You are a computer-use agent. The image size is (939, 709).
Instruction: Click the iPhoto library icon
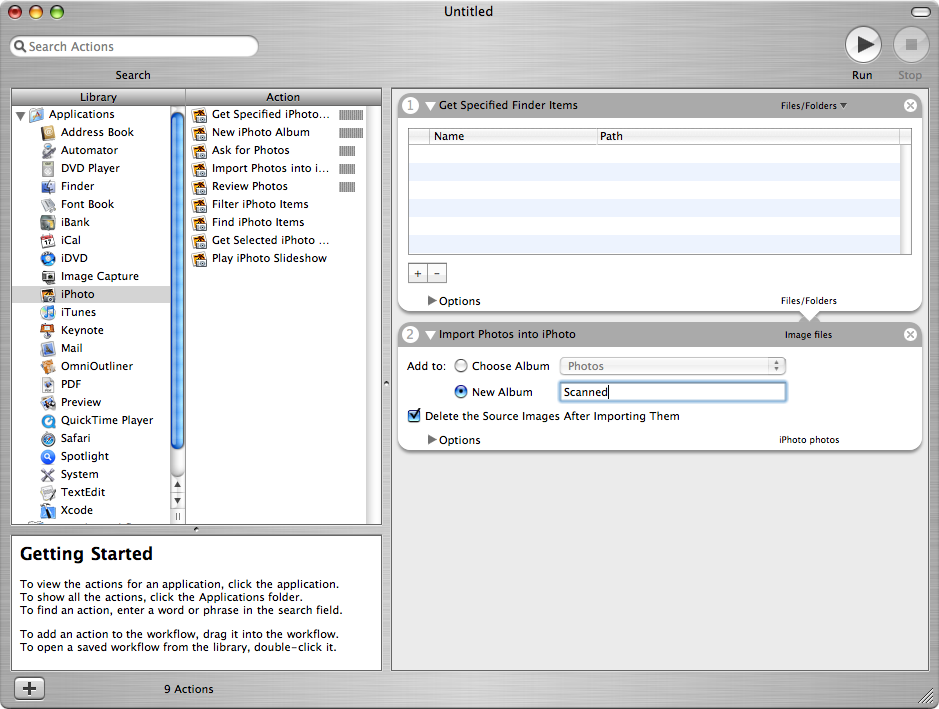click(48, 294)
